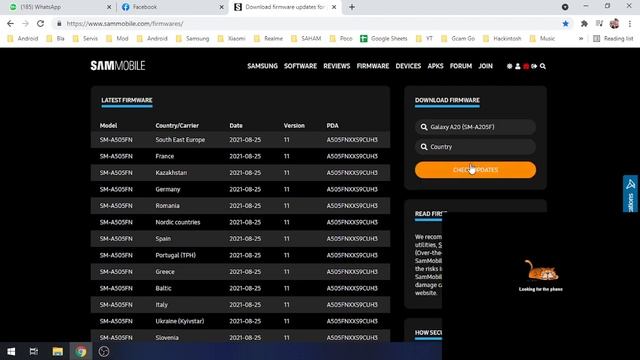Select the South East Europe firmware row
The height and width of the screenshot is (360, 640).
point(240,140)
